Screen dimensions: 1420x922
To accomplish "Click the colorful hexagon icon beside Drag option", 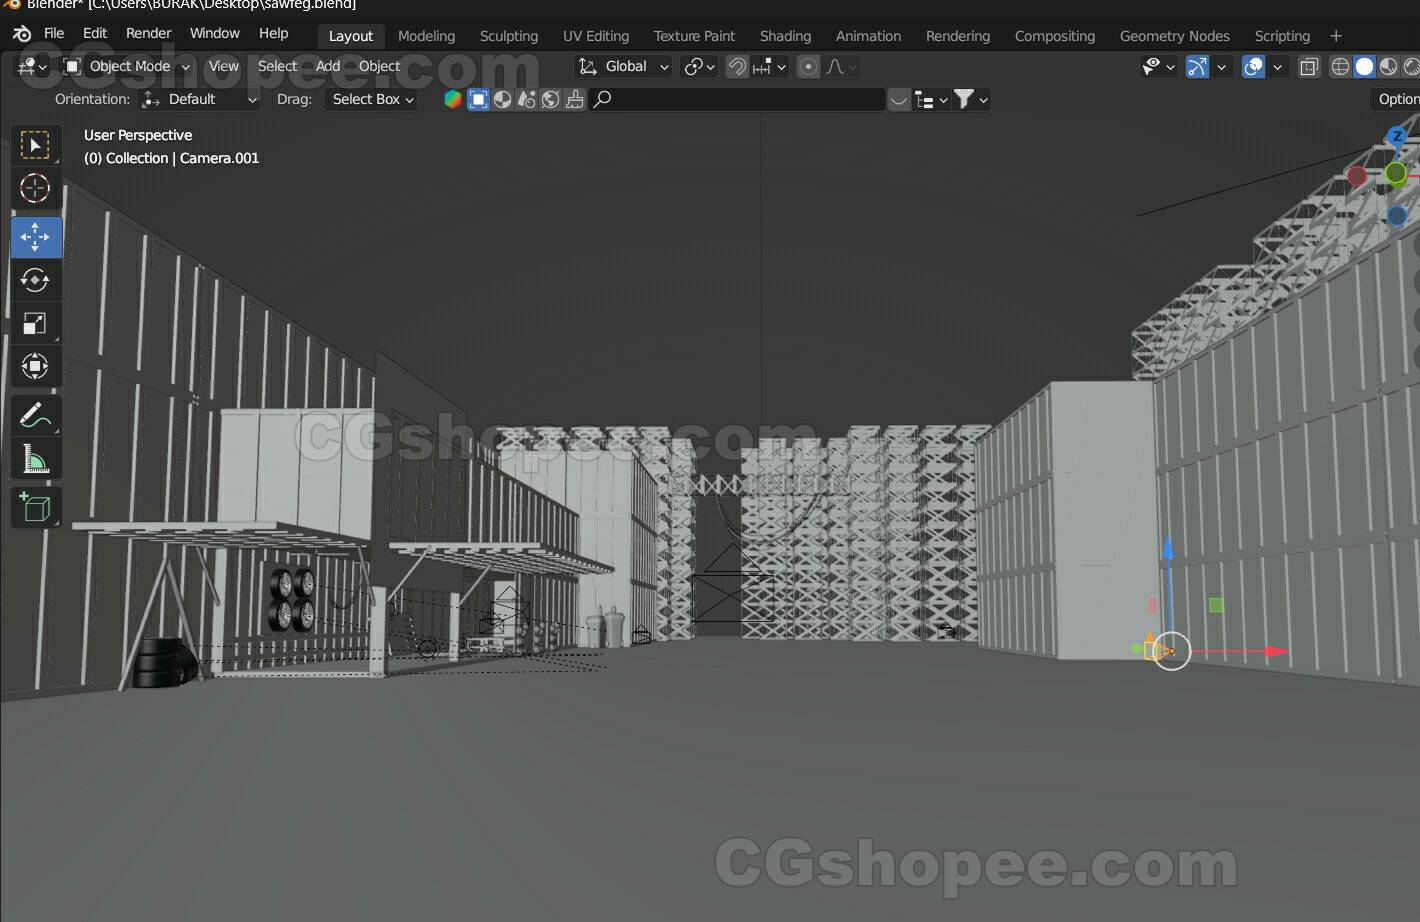I will pos(453,99).
